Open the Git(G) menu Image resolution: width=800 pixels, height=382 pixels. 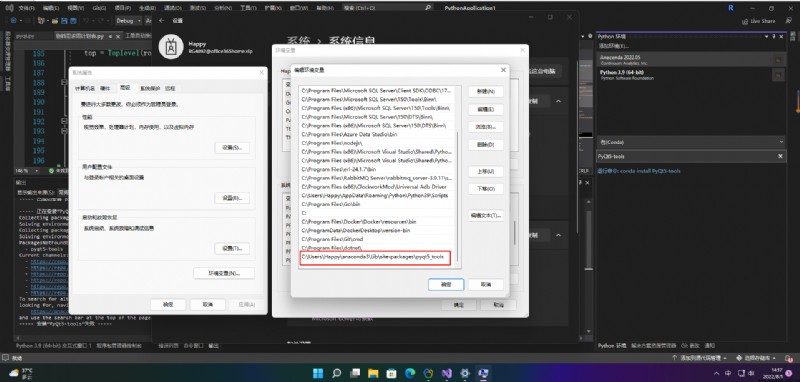99,8
